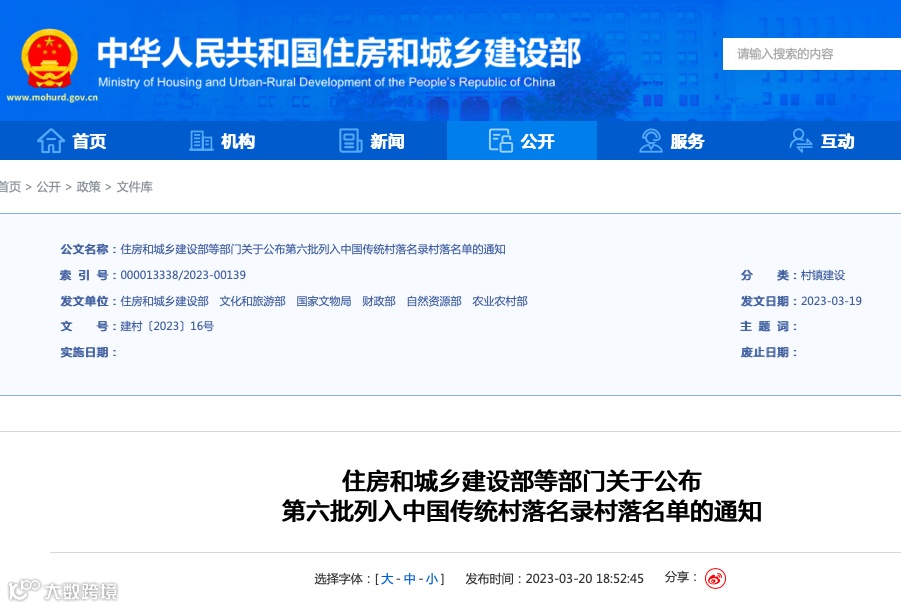
Task: Open the 机构 navigation tab
Action: tap(222, 141)
